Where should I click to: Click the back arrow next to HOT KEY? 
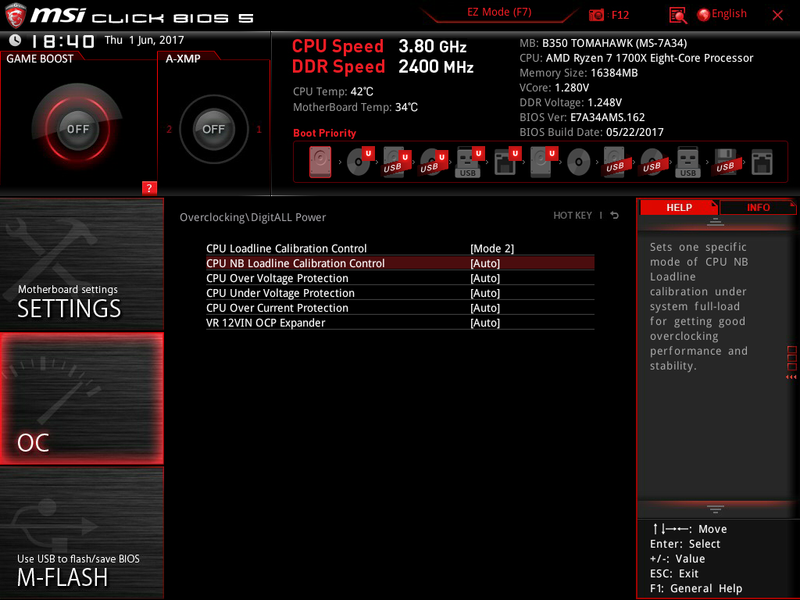pyautogui.click(x=614, y=215)
